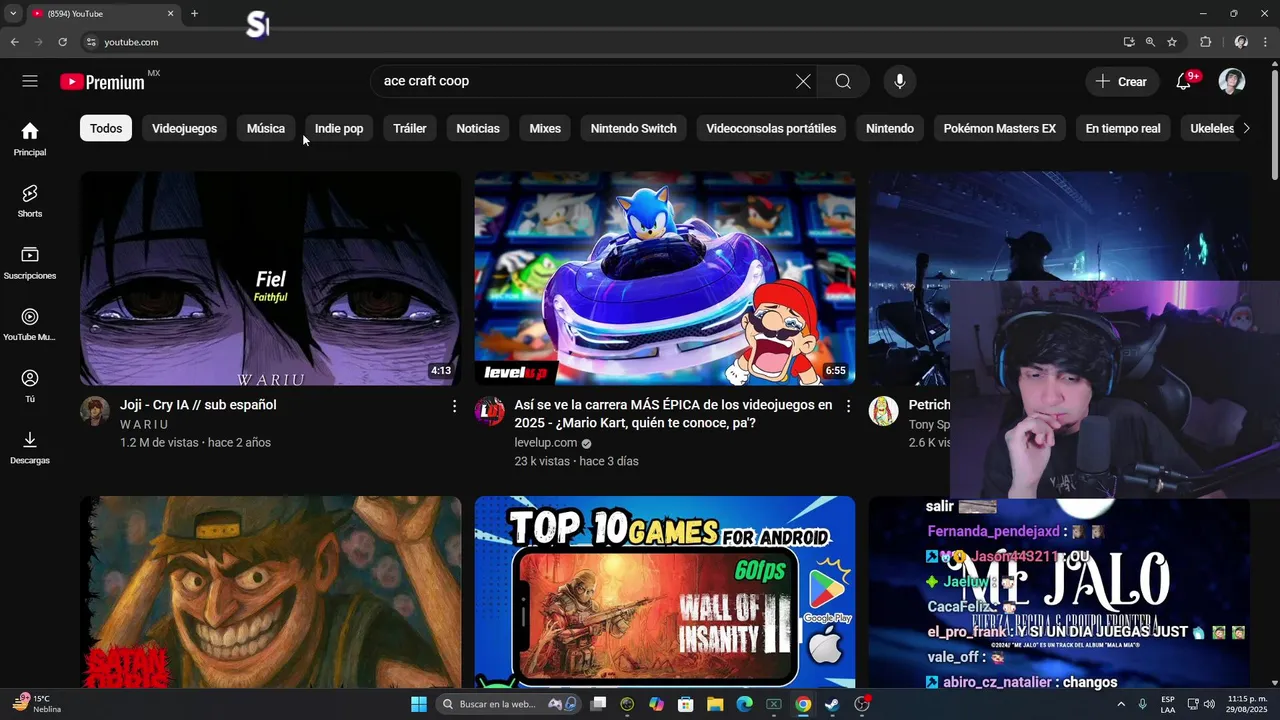Reload the page in Chrome
1280x720 pixels.
point(62,42)
